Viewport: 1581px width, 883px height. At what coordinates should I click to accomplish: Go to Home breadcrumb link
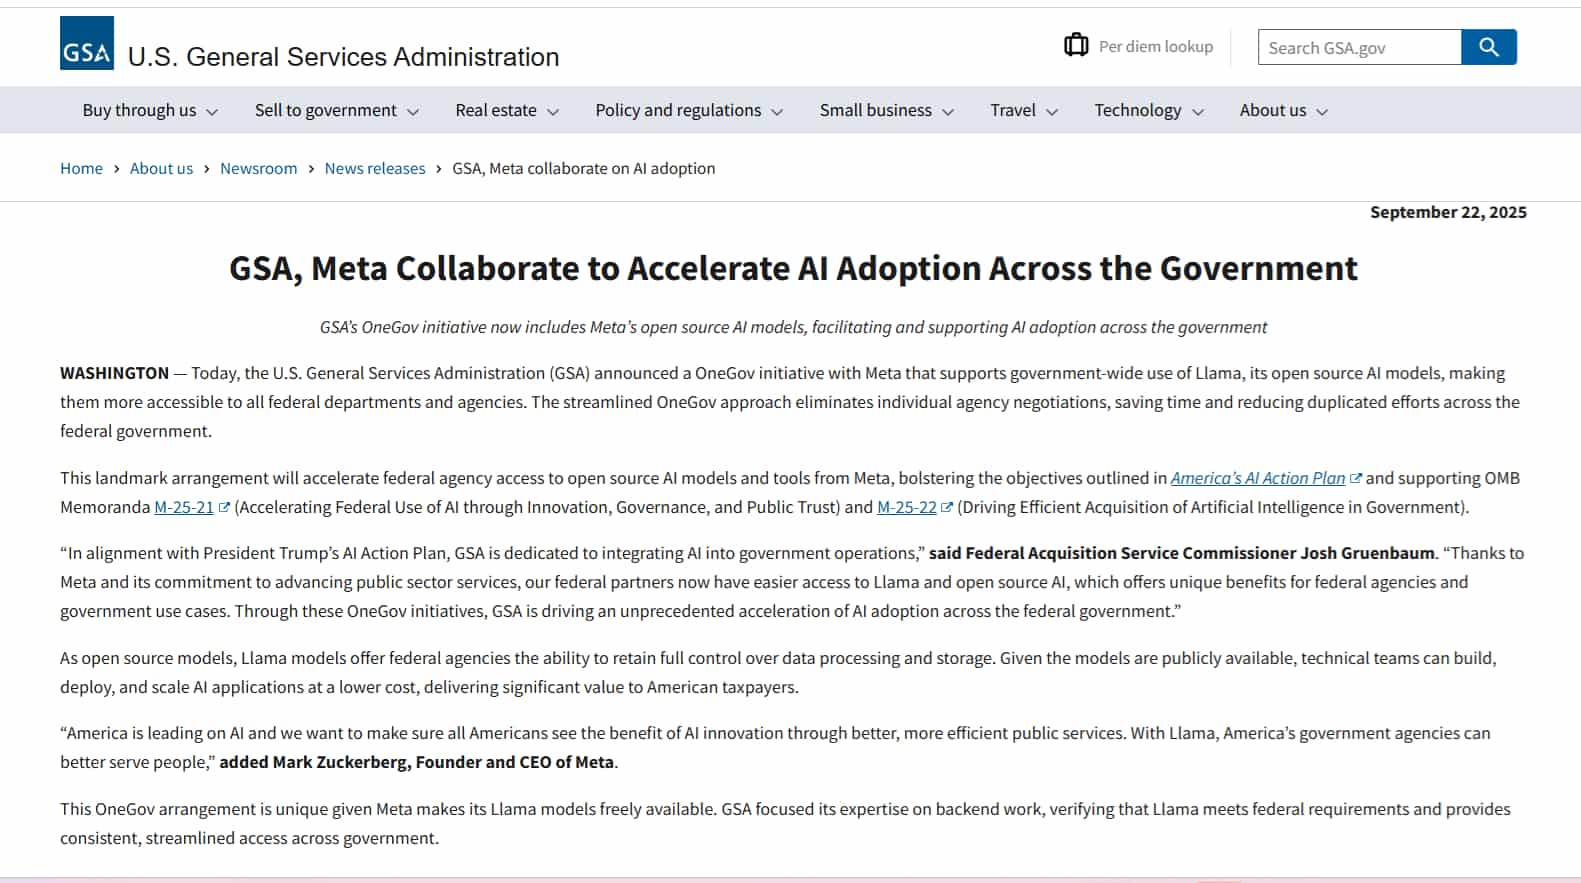pos(81,169)
